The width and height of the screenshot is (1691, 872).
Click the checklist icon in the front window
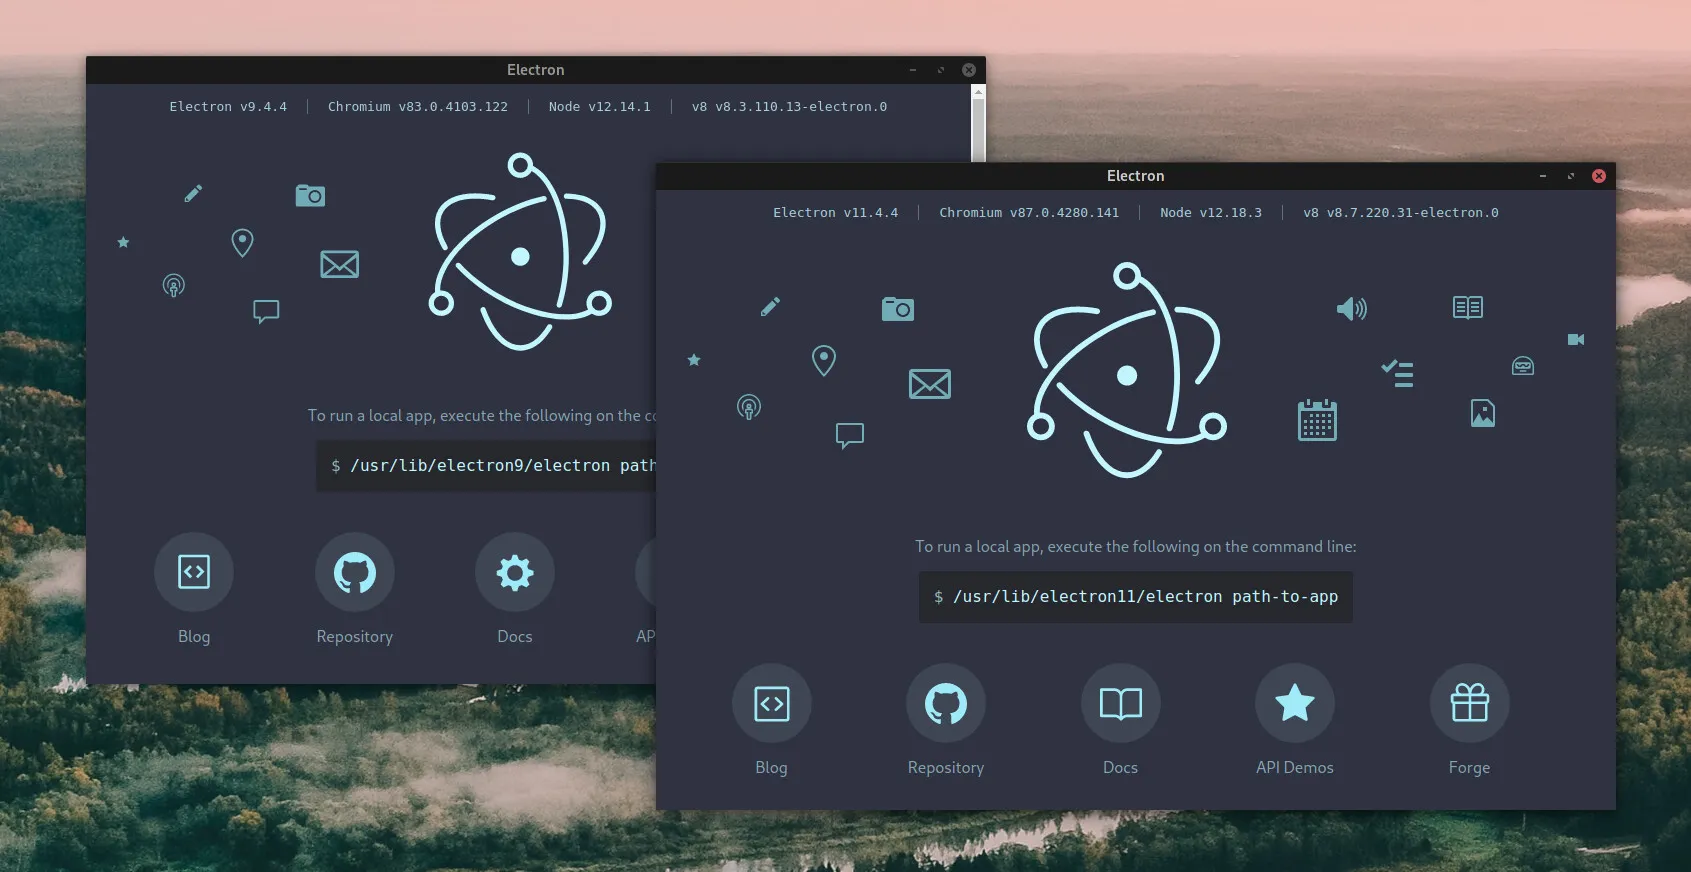point(1397,373)
